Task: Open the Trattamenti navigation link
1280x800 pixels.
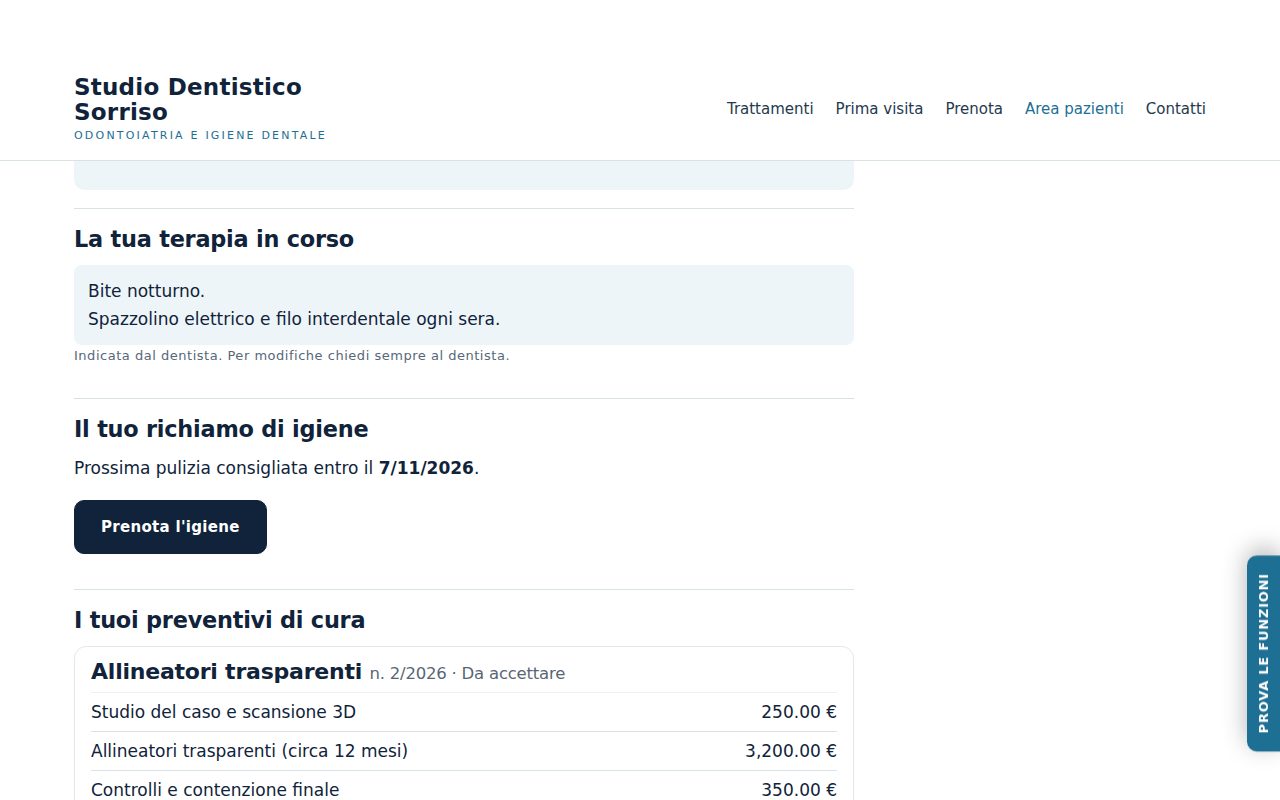Action: (770, 108)
